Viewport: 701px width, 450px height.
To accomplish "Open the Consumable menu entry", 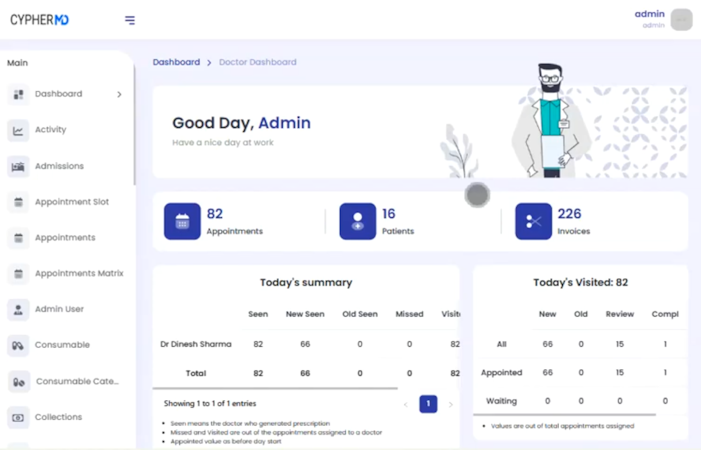I will [63, 345].
